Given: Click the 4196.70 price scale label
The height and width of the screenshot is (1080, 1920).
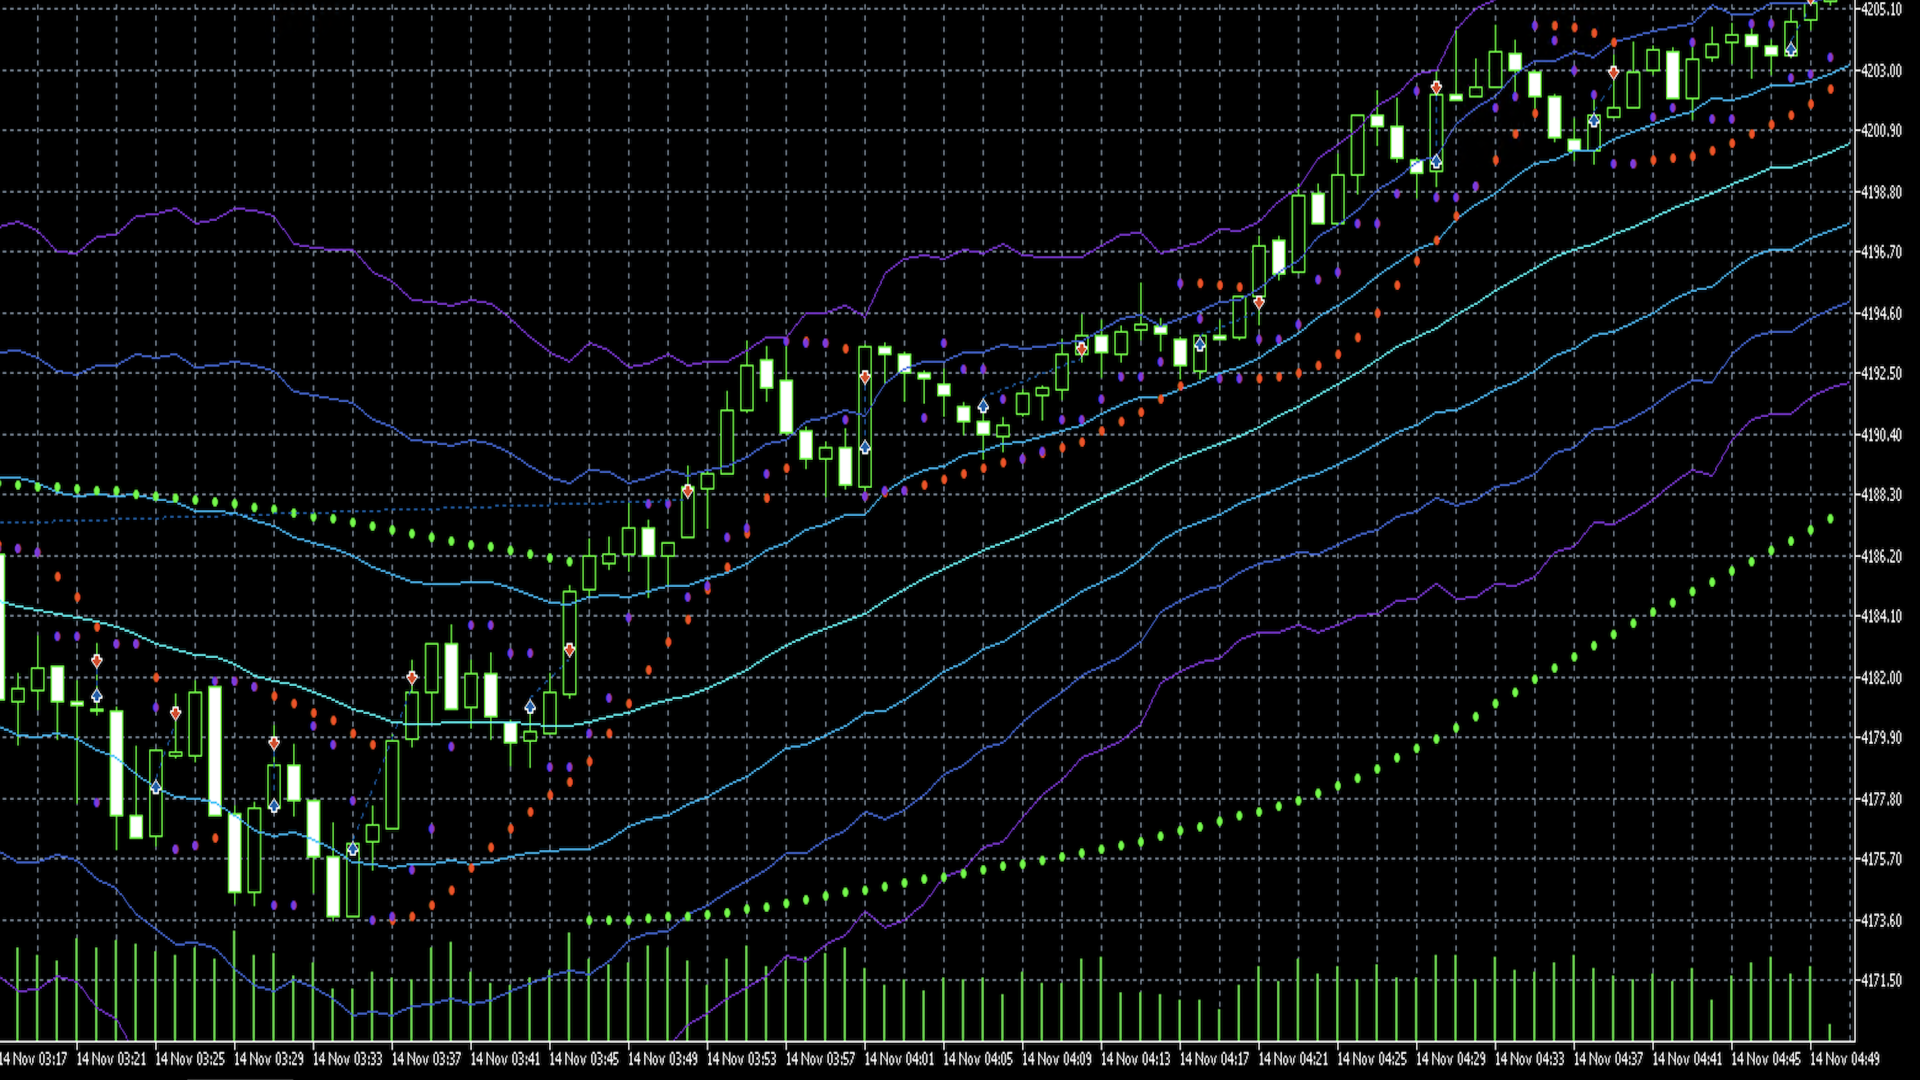Looking at the screenshot, I should pos(1881,252).
